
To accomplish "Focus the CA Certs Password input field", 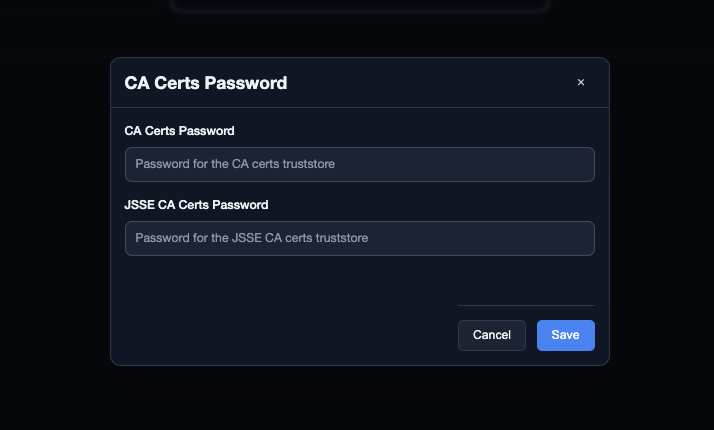I will (x=360, y=164).
